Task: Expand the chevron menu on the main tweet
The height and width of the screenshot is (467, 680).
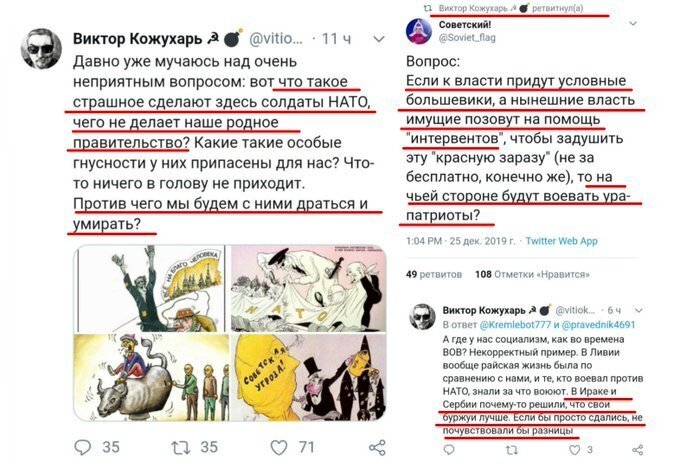Action: pos(379,39)
